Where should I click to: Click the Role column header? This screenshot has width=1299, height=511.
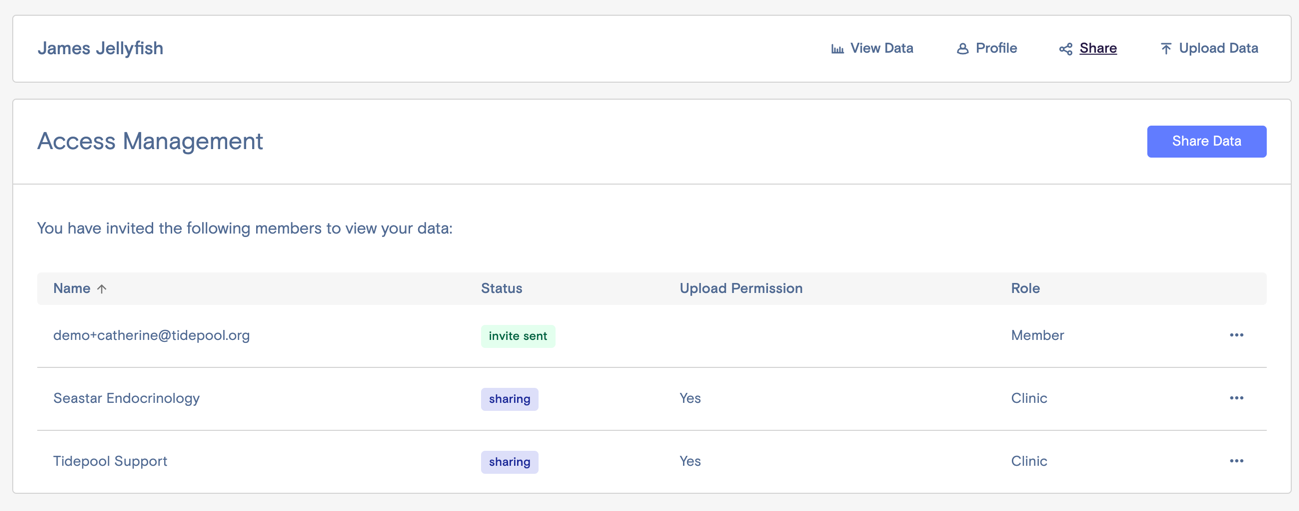tap(1025, 288)
